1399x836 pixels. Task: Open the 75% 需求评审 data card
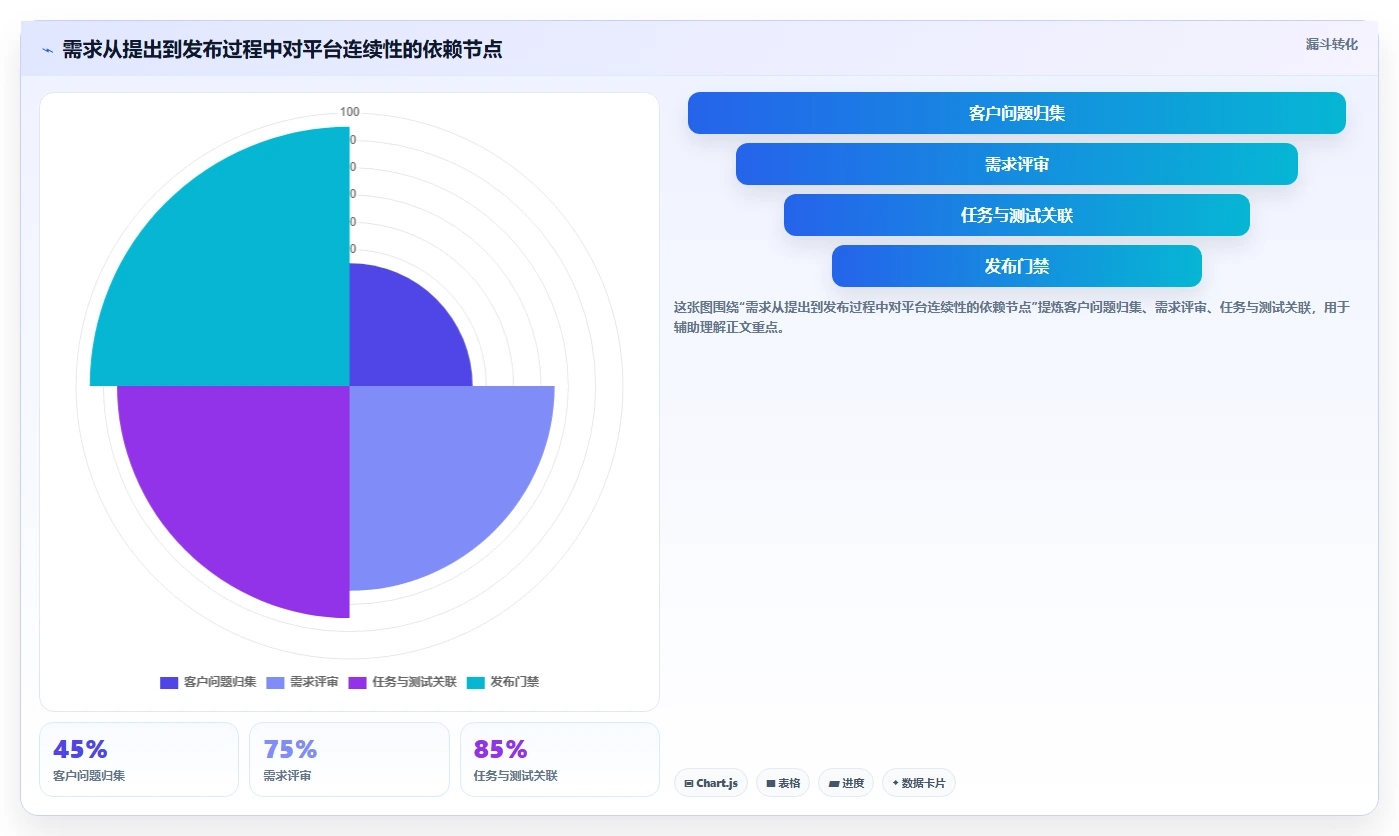[349, 759]
